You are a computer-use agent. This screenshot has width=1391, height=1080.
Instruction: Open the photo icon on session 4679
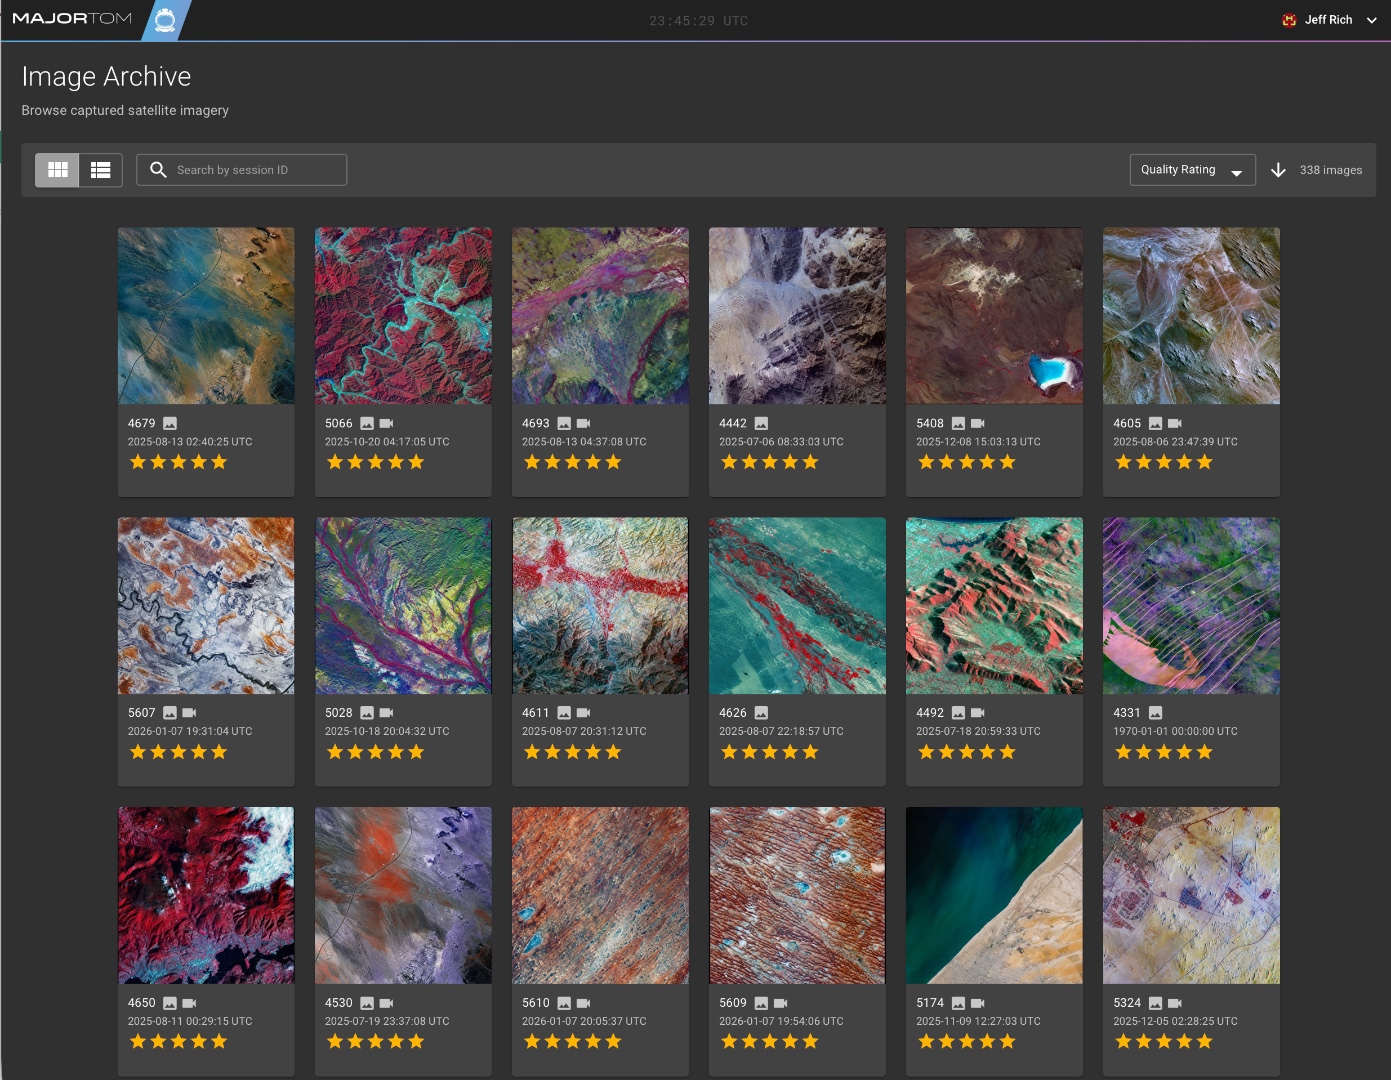pos(169,423)
